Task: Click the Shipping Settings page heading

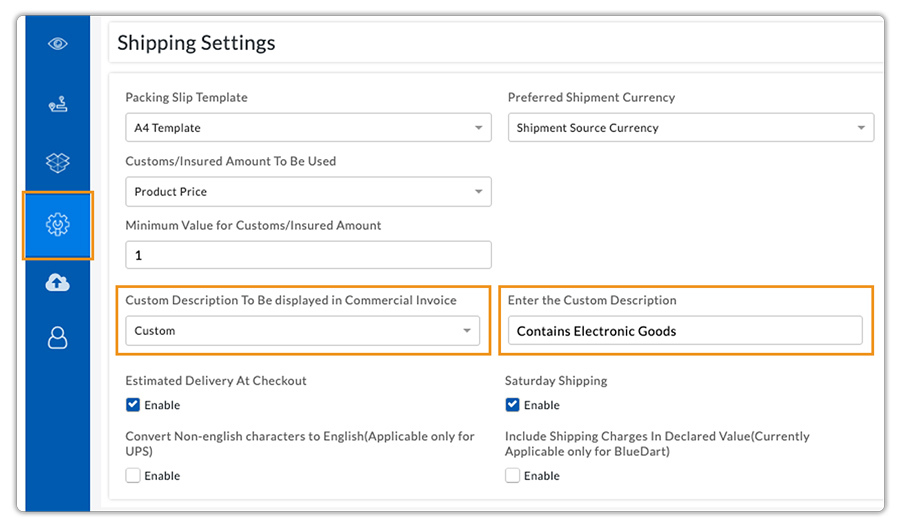Action: (x=196, y=43)
